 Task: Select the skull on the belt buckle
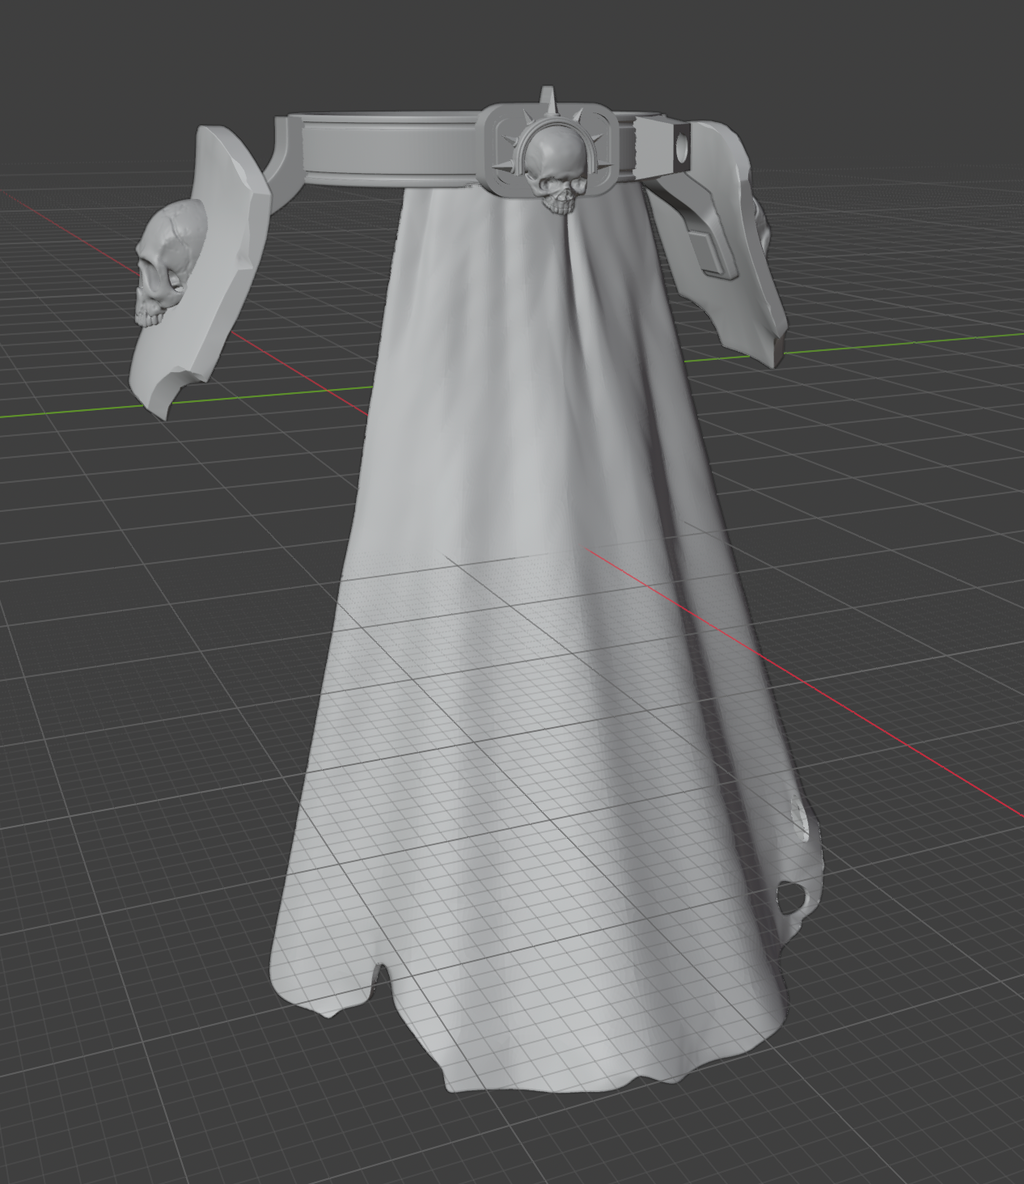click(555, 170)
